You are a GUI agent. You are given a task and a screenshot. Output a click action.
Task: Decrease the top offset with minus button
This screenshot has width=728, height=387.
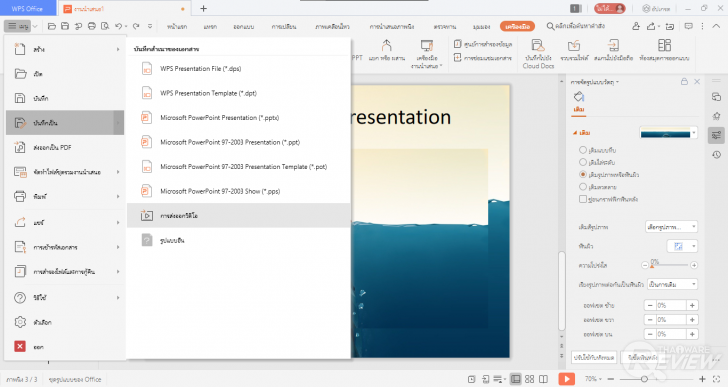click(x=650, y=334)
